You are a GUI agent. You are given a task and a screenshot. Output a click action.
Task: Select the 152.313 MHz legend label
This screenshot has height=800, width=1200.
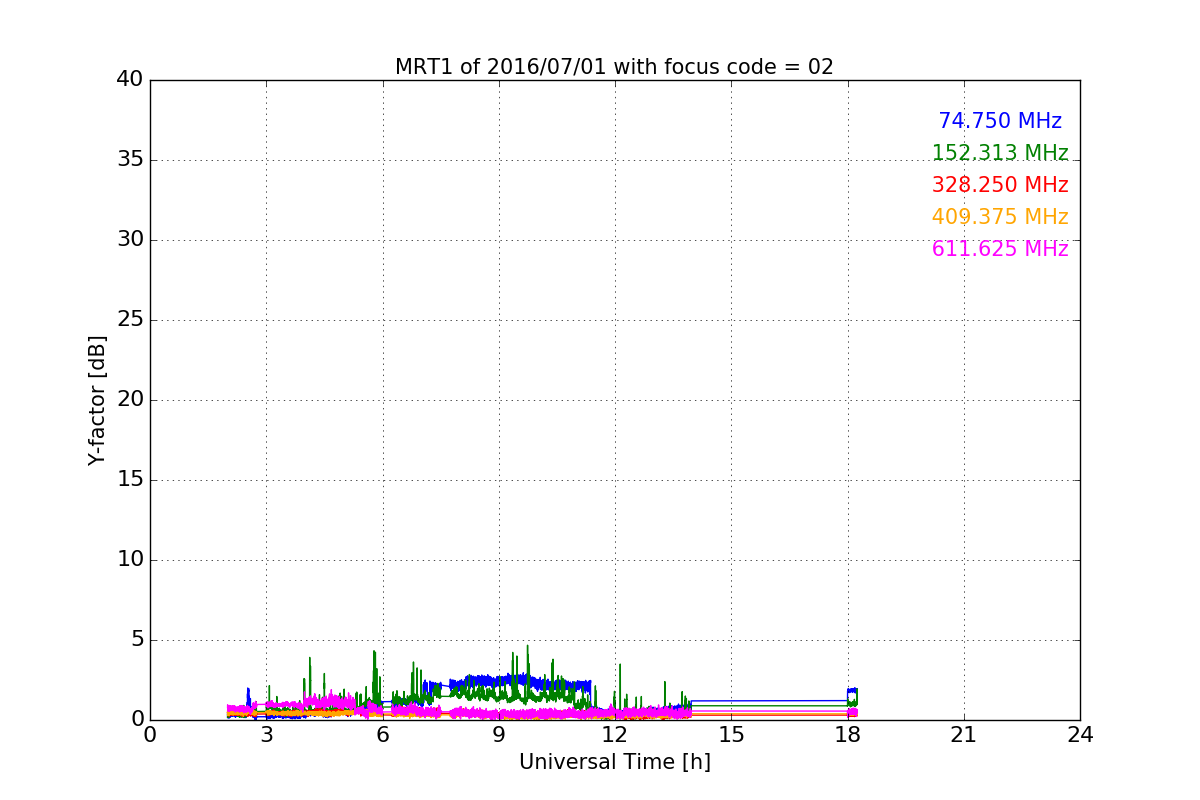click(1000, 153)
